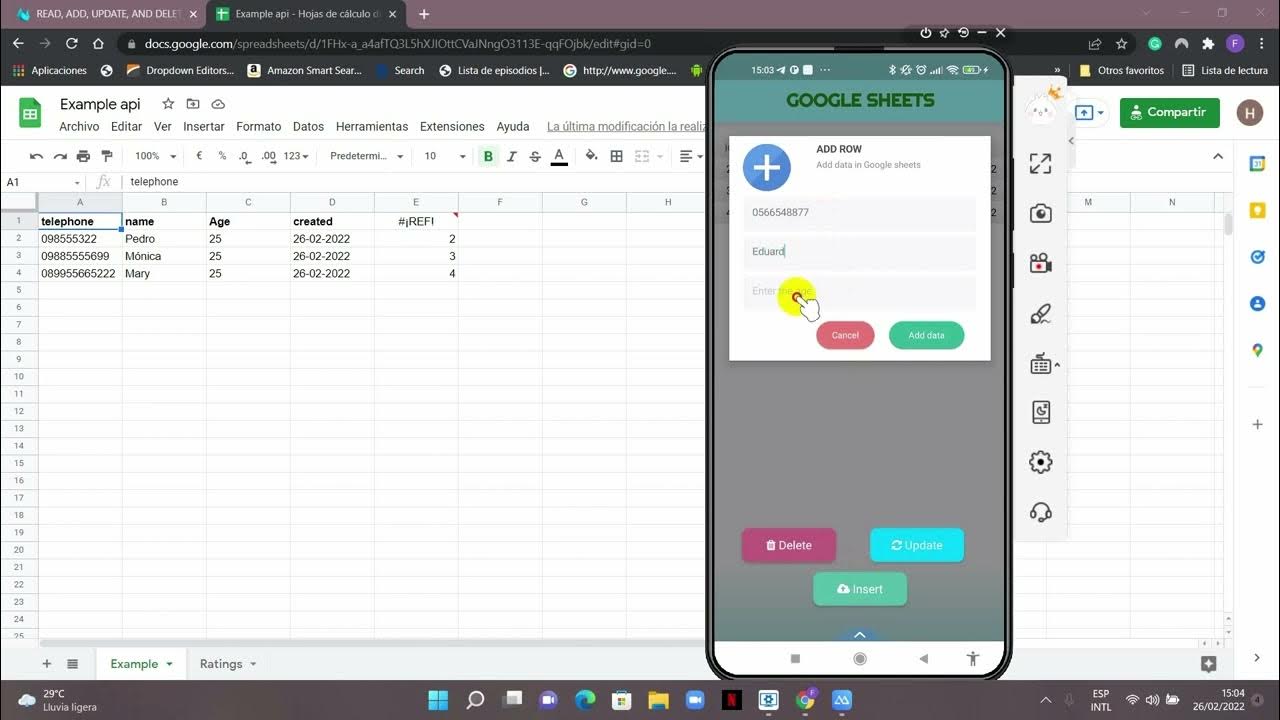Click the formula bar input
Image resolution: width=1280 pixels, height=720 pixels.
tap(415, 182)
